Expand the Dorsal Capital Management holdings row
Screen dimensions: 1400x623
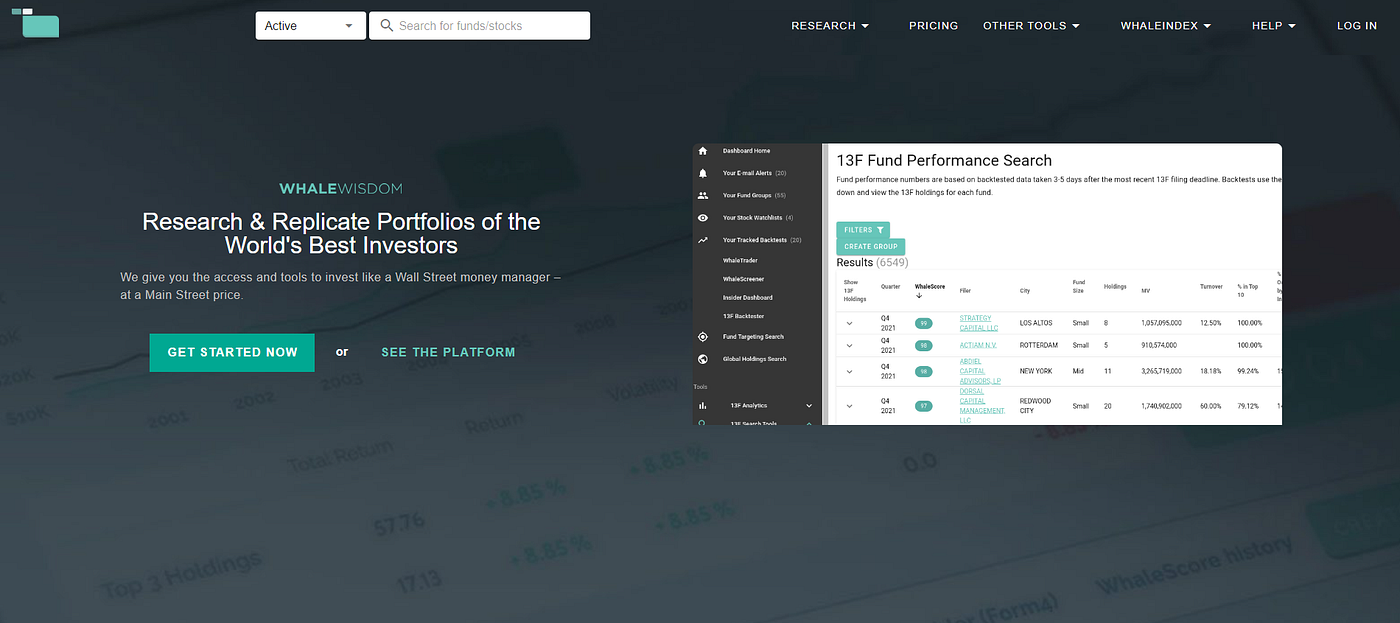point(850,406)
